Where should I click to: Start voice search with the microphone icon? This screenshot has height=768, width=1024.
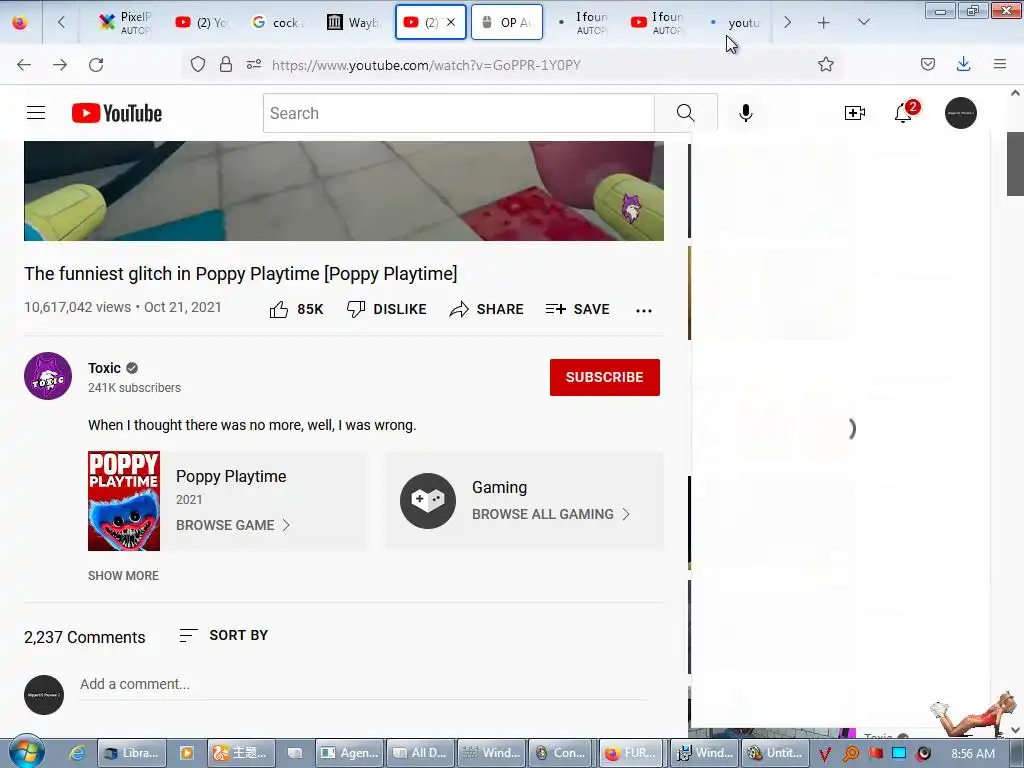coord(745,113)
